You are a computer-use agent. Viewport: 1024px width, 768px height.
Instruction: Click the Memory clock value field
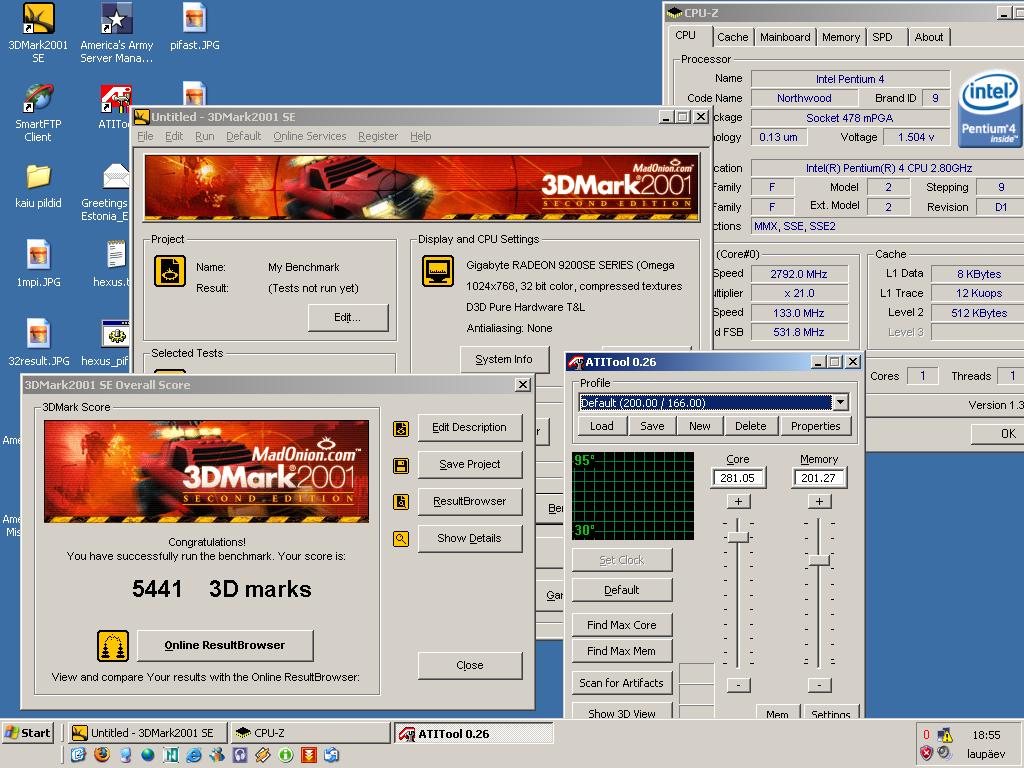pyautogui.click(x=819, y=478)
